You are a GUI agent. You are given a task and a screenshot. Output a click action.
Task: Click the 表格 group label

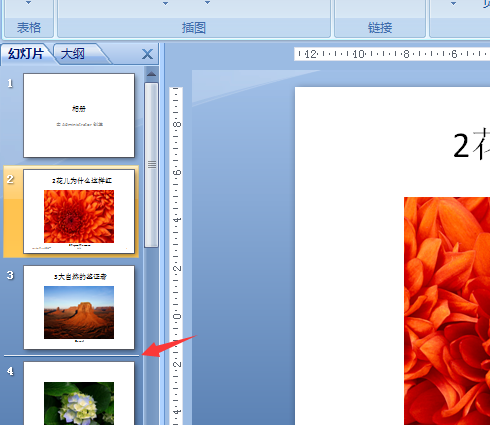29,28
